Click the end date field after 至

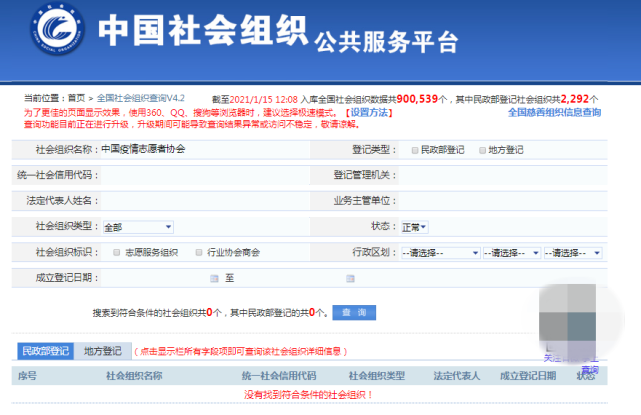tap(291, 278)
